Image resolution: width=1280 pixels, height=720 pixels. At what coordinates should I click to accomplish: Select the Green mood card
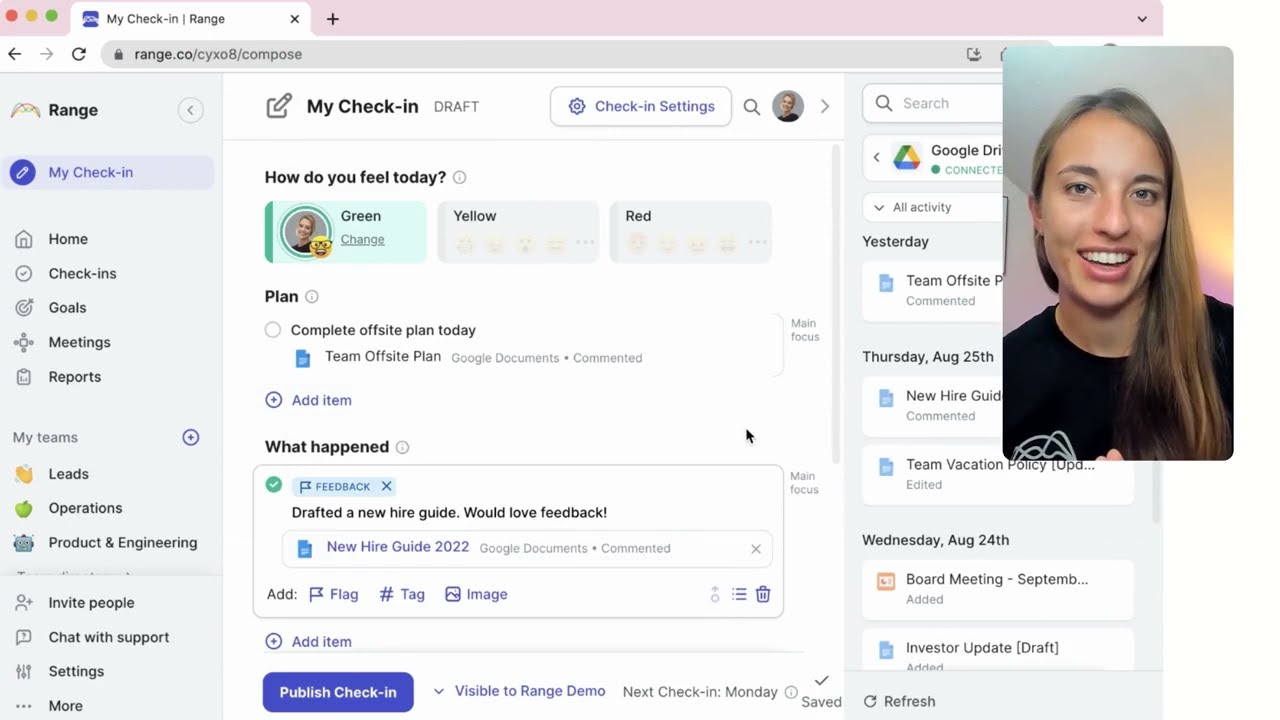346,232
